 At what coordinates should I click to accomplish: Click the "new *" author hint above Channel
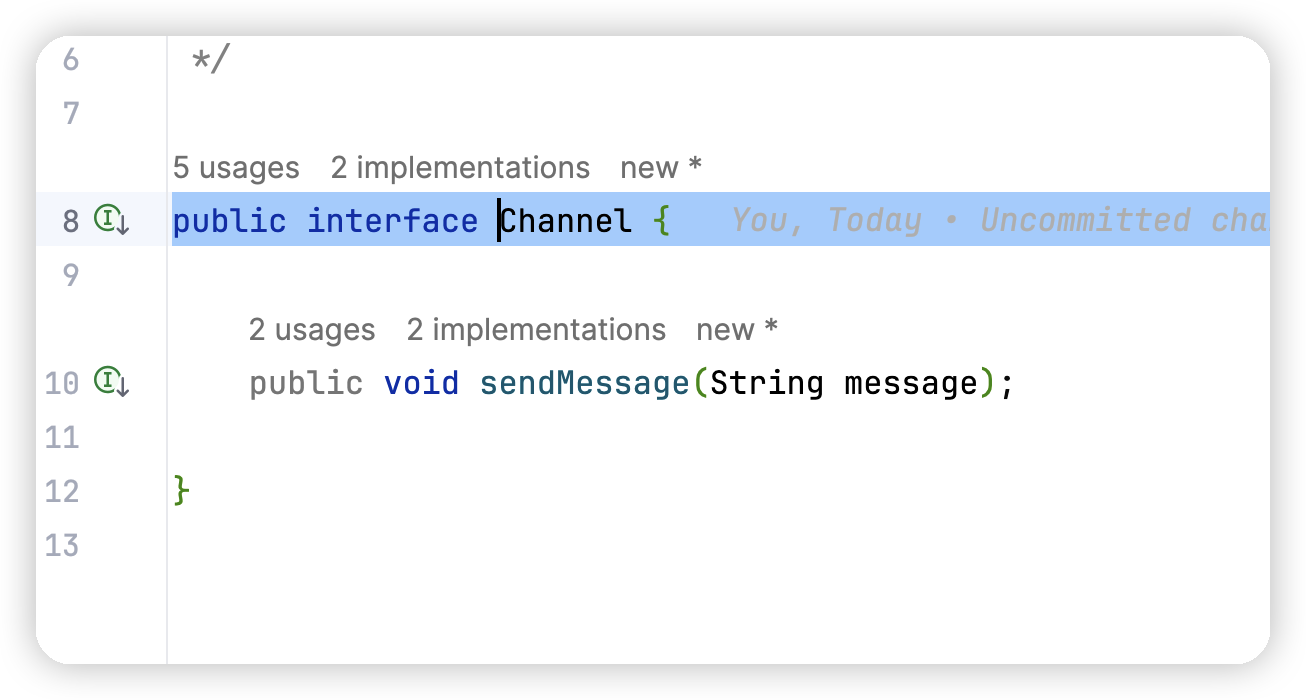(x=661, y=167)
